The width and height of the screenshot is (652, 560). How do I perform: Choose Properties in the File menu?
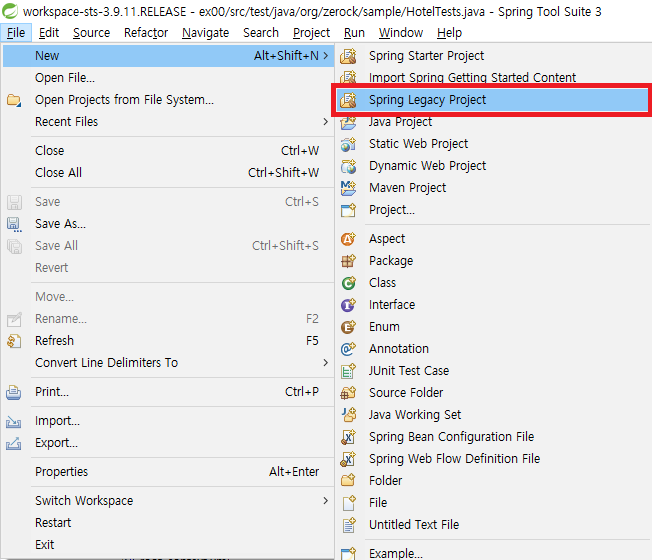(168, 472)
